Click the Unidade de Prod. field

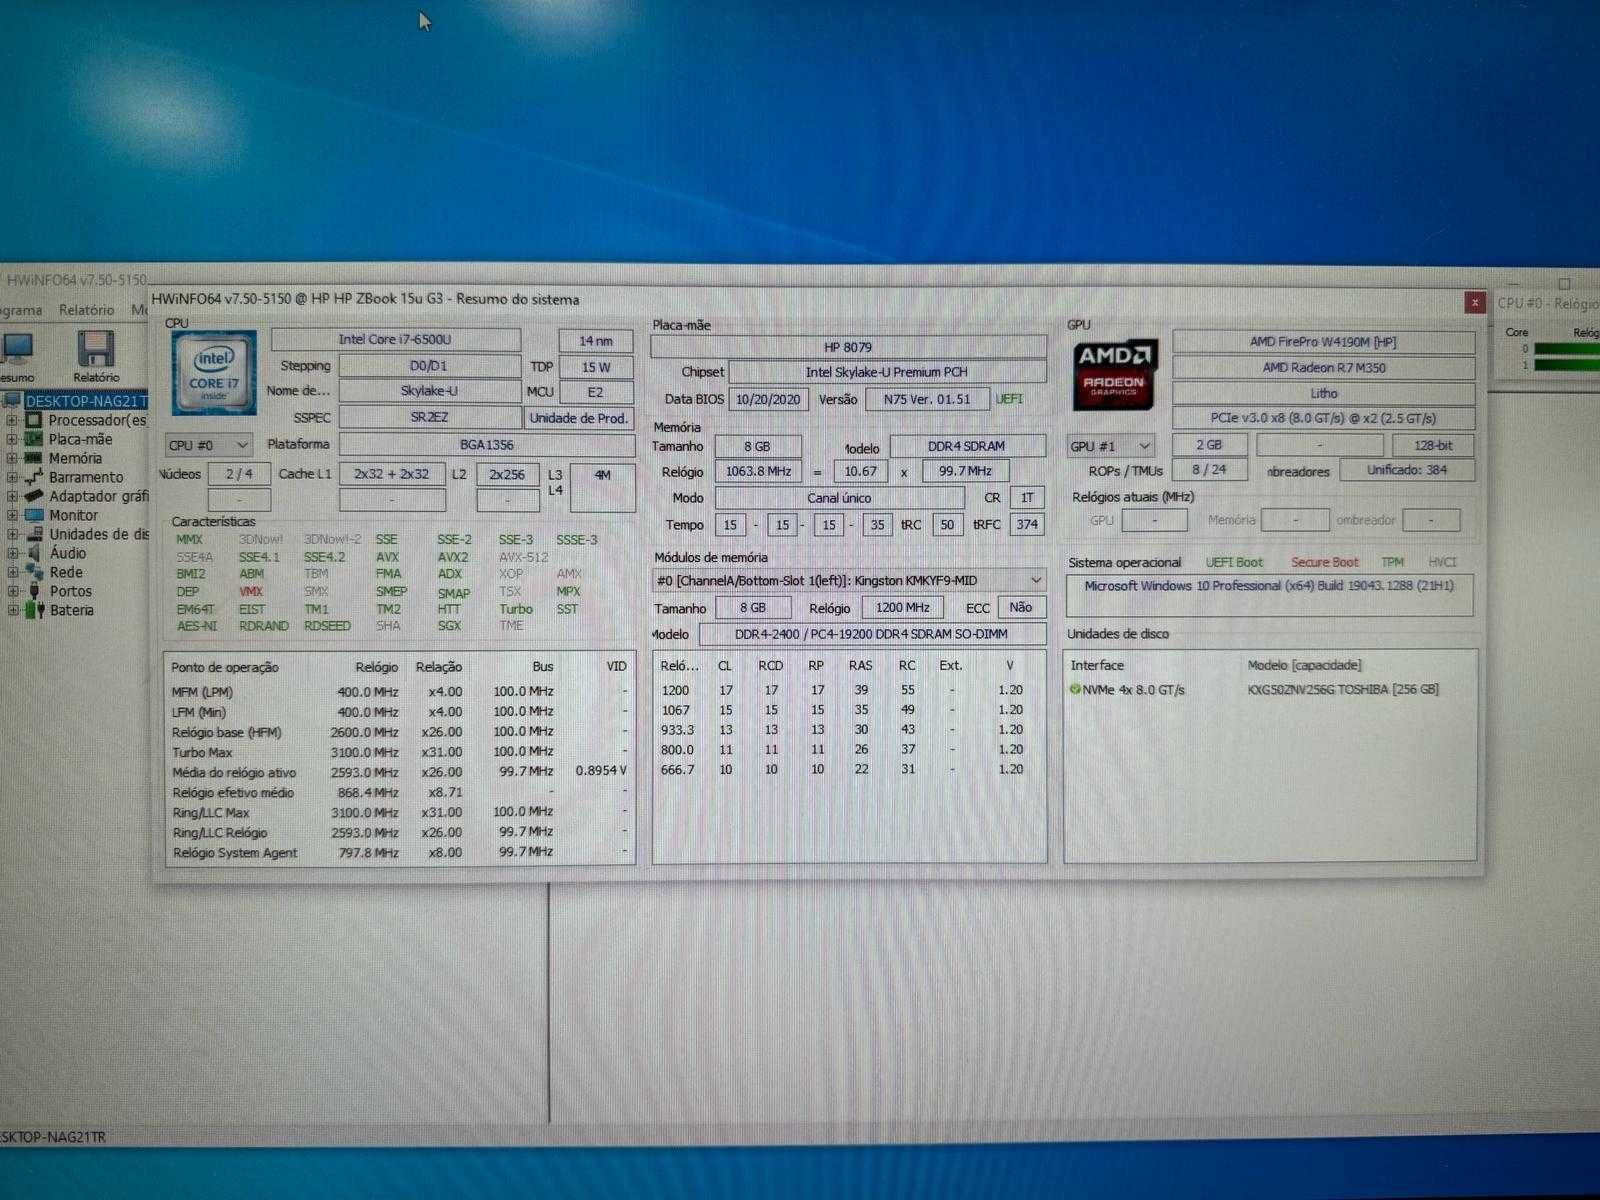578,418
